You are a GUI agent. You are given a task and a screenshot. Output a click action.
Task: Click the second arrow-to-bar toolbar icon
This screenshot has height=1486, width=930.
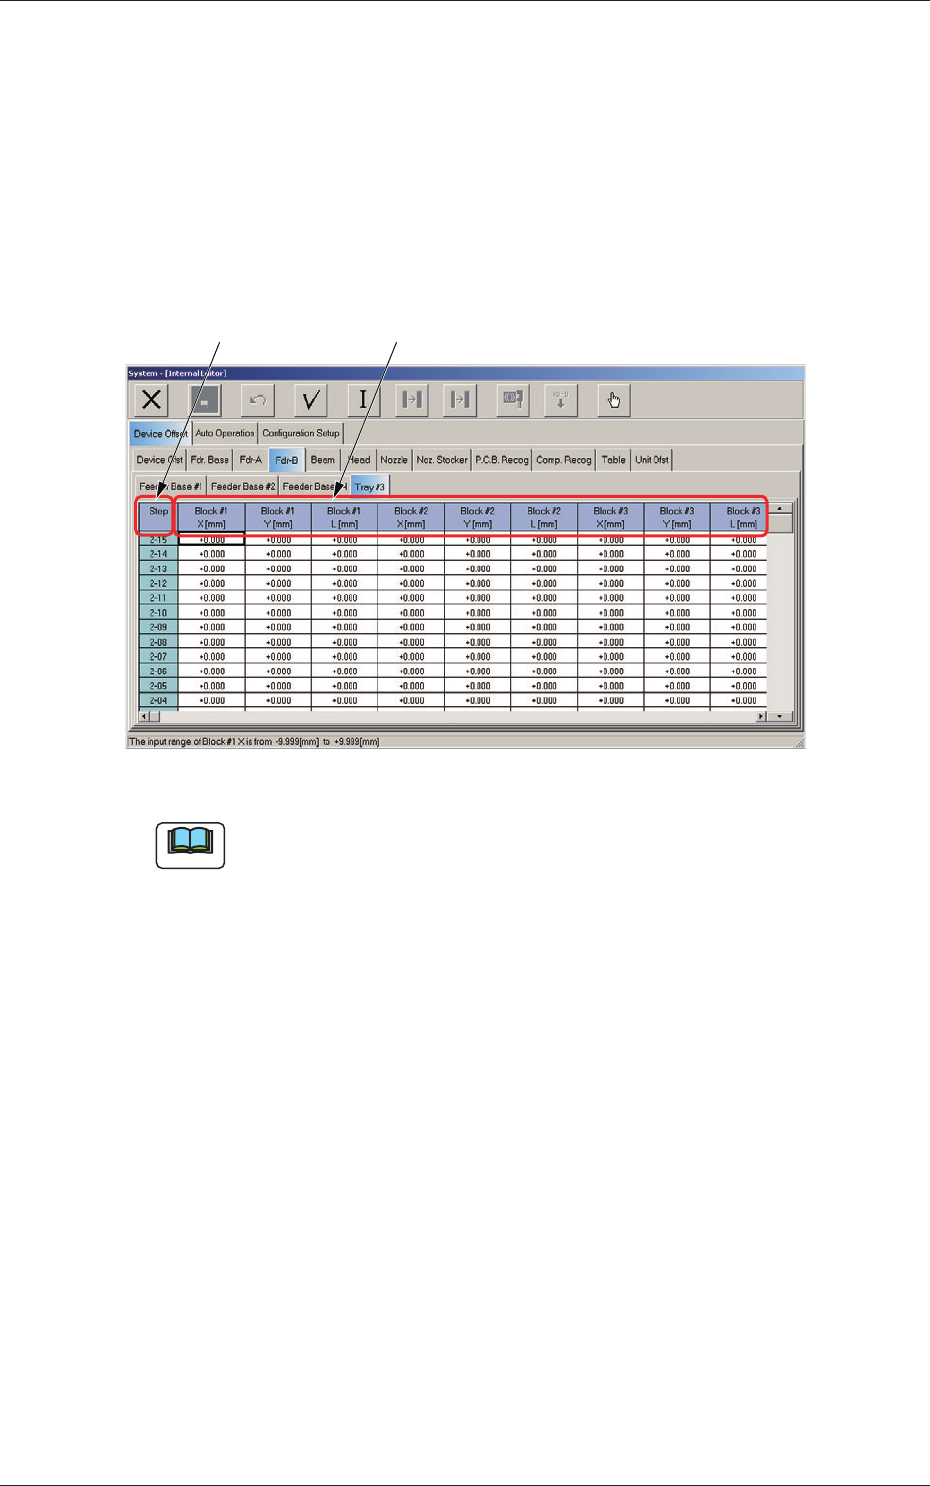(460, 400)
